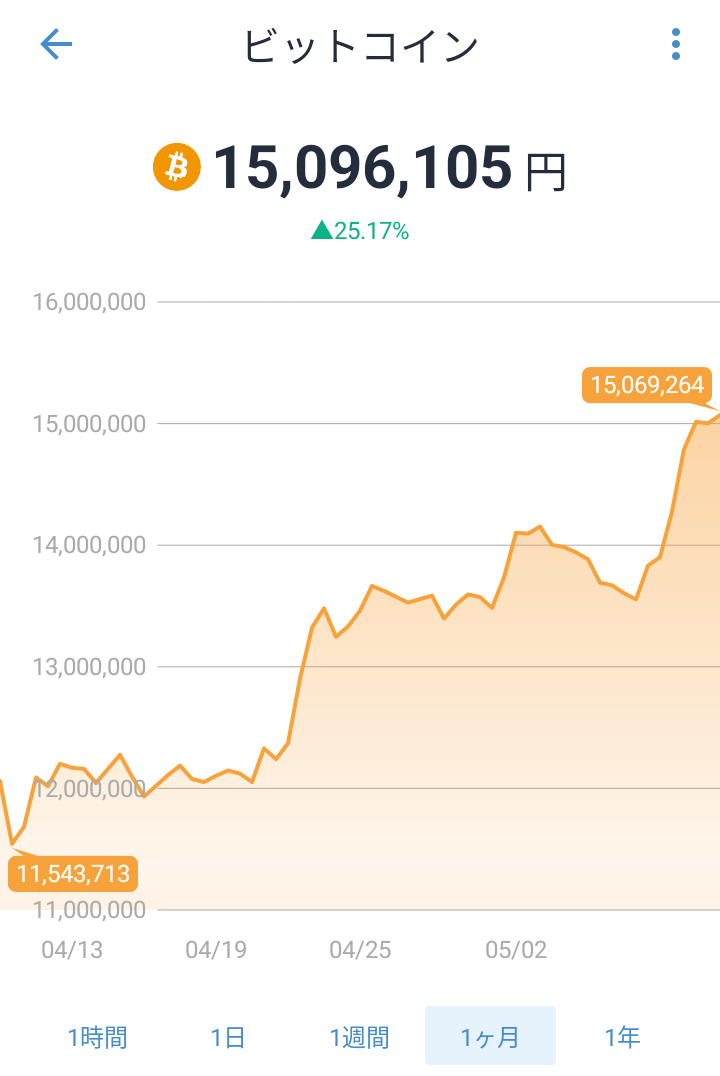Tap the 04/19 date axis label
Viewport: 720px width, 1076px height.
tap(216, 950)
